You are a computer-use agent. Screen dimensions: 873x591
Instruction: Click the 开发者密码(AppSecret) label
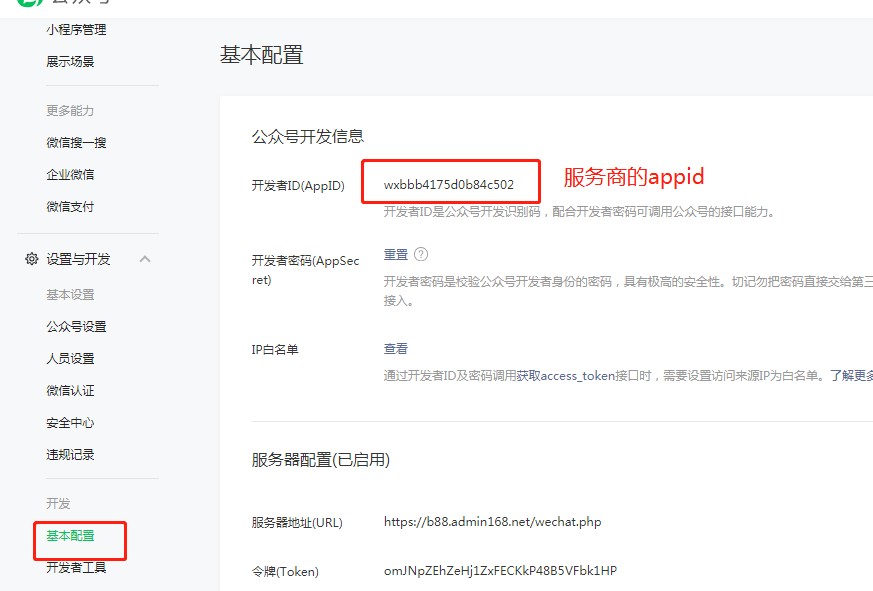pyautogui.click(x=306, y=270)
